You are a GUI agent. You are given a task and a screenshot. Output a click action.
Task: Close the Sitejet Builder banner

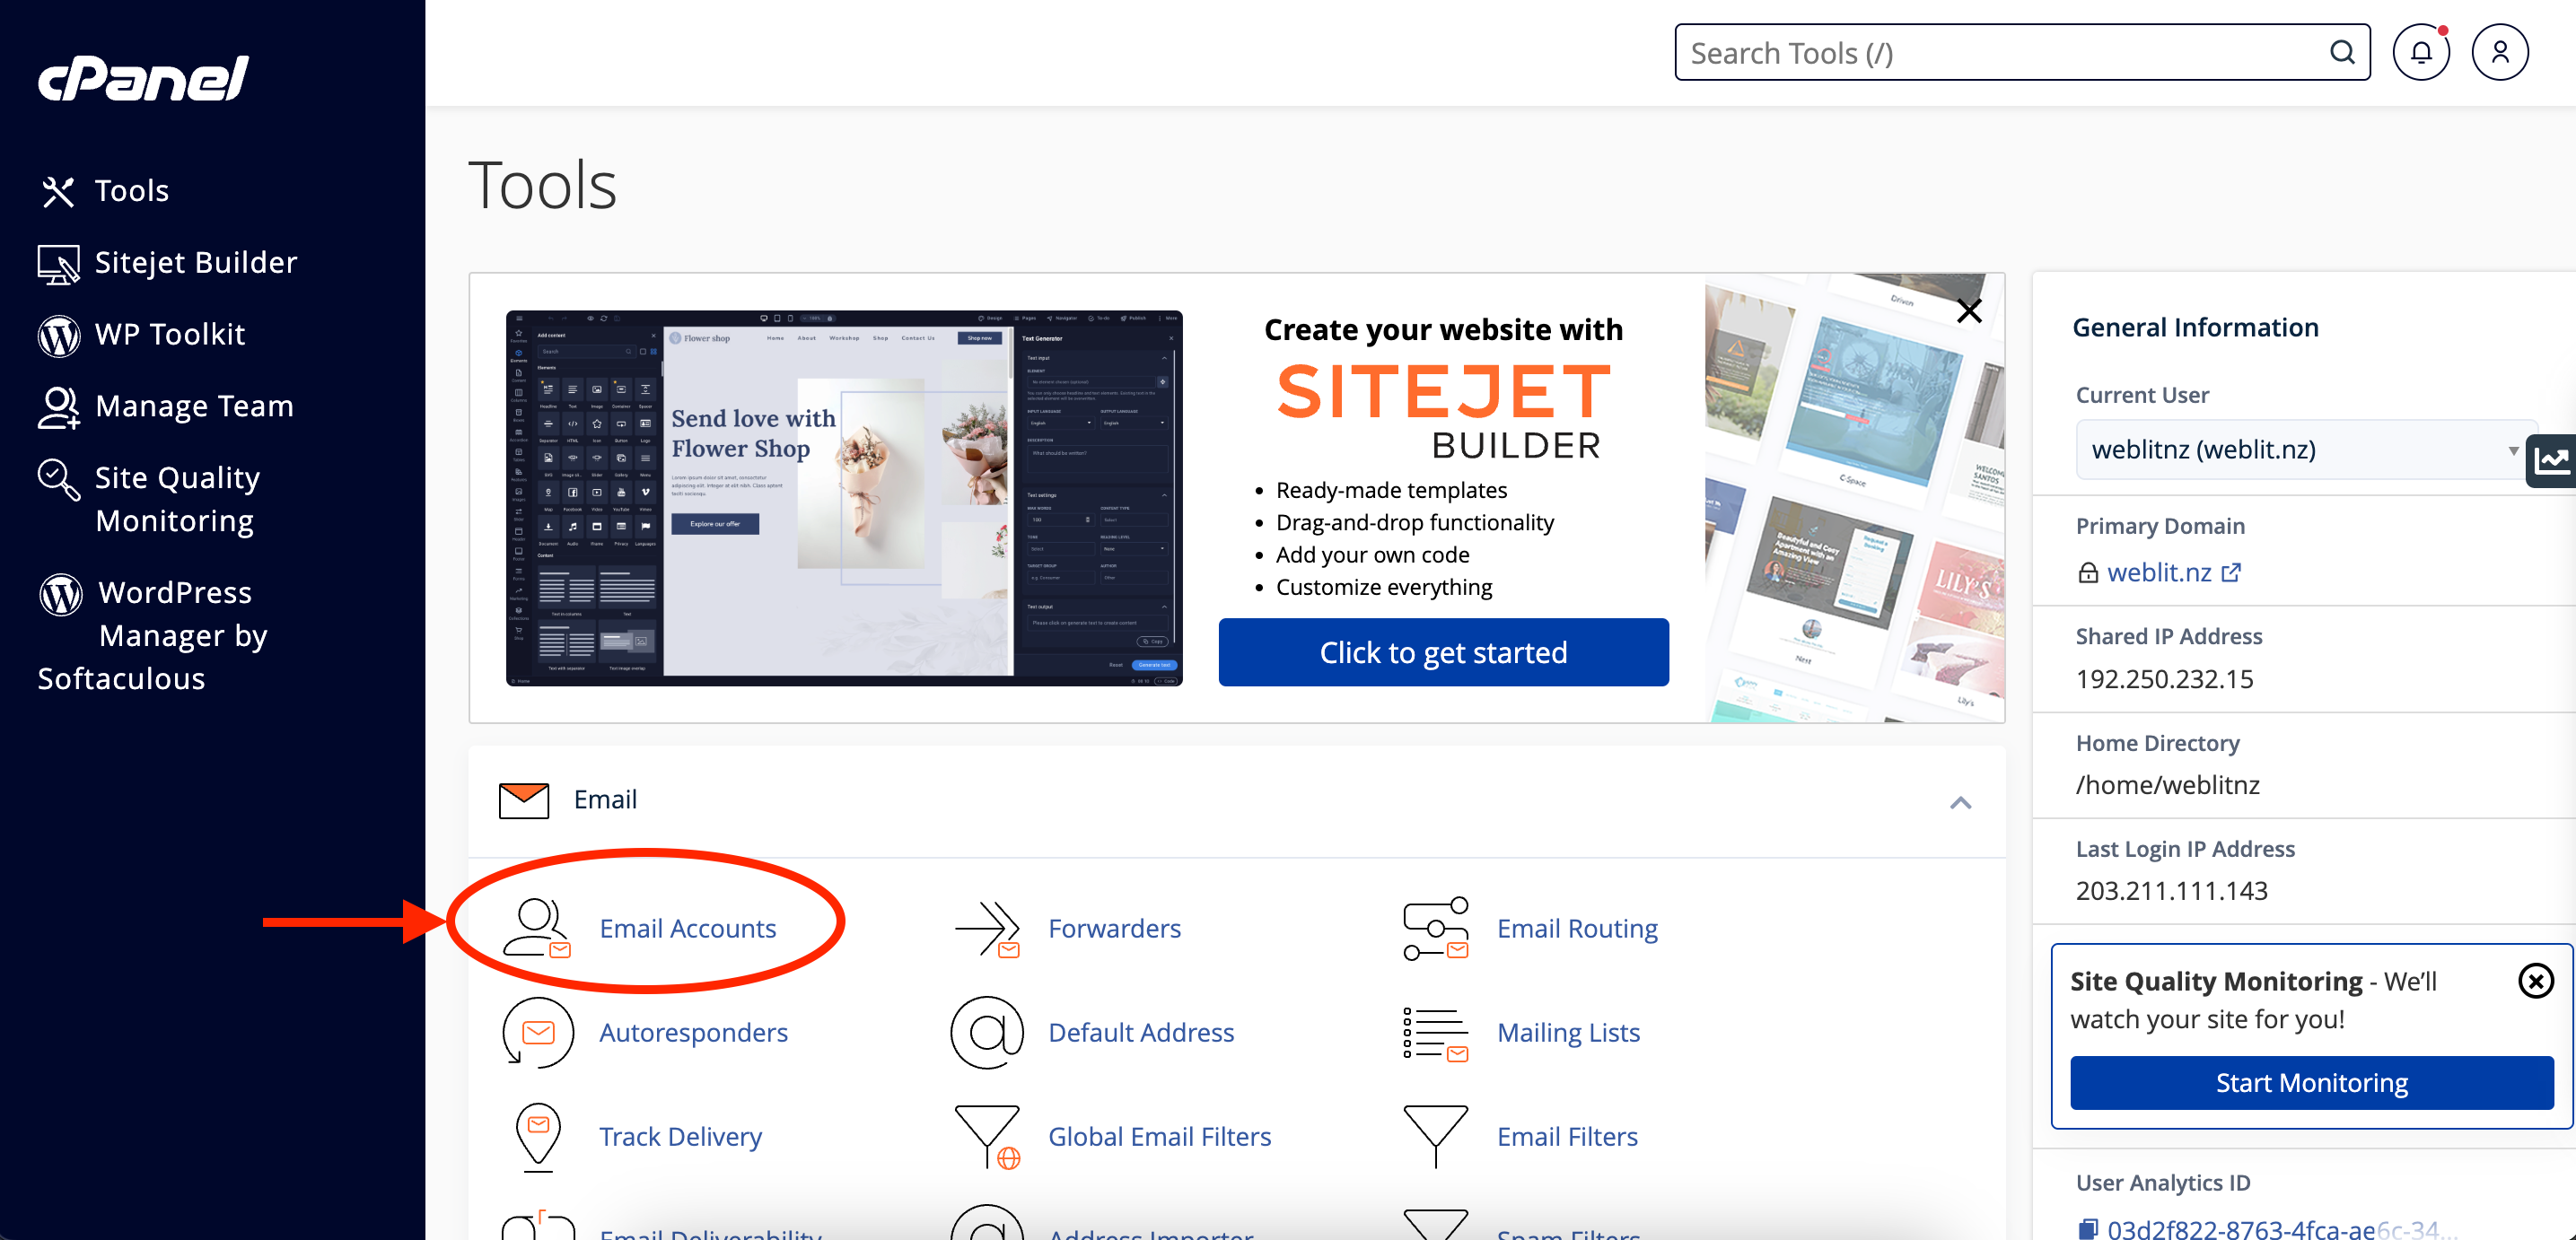coord(1968,311)
